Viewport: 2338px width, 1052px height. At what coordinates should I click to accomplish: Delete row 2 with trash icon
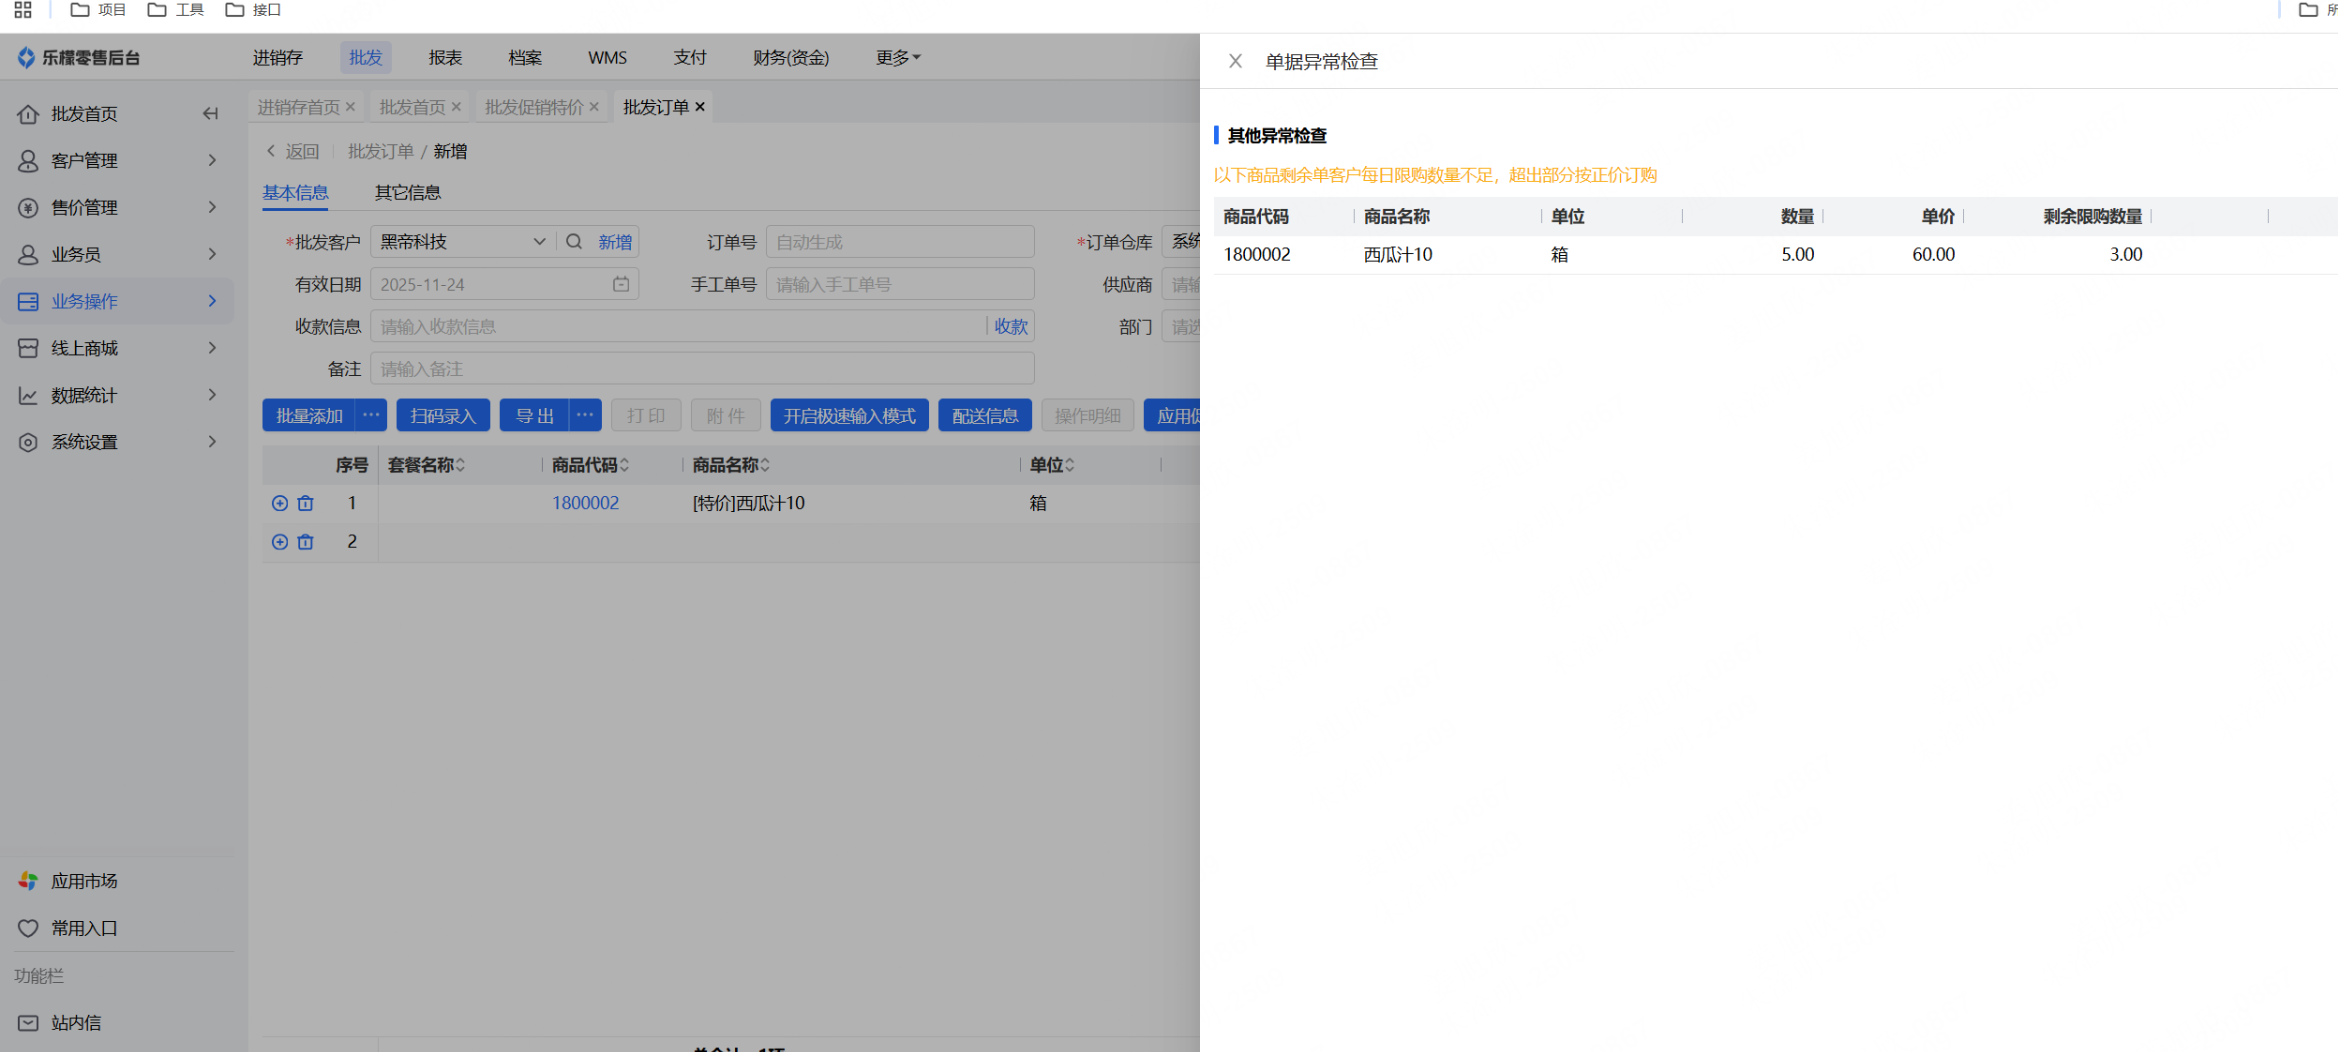point(306,542)
